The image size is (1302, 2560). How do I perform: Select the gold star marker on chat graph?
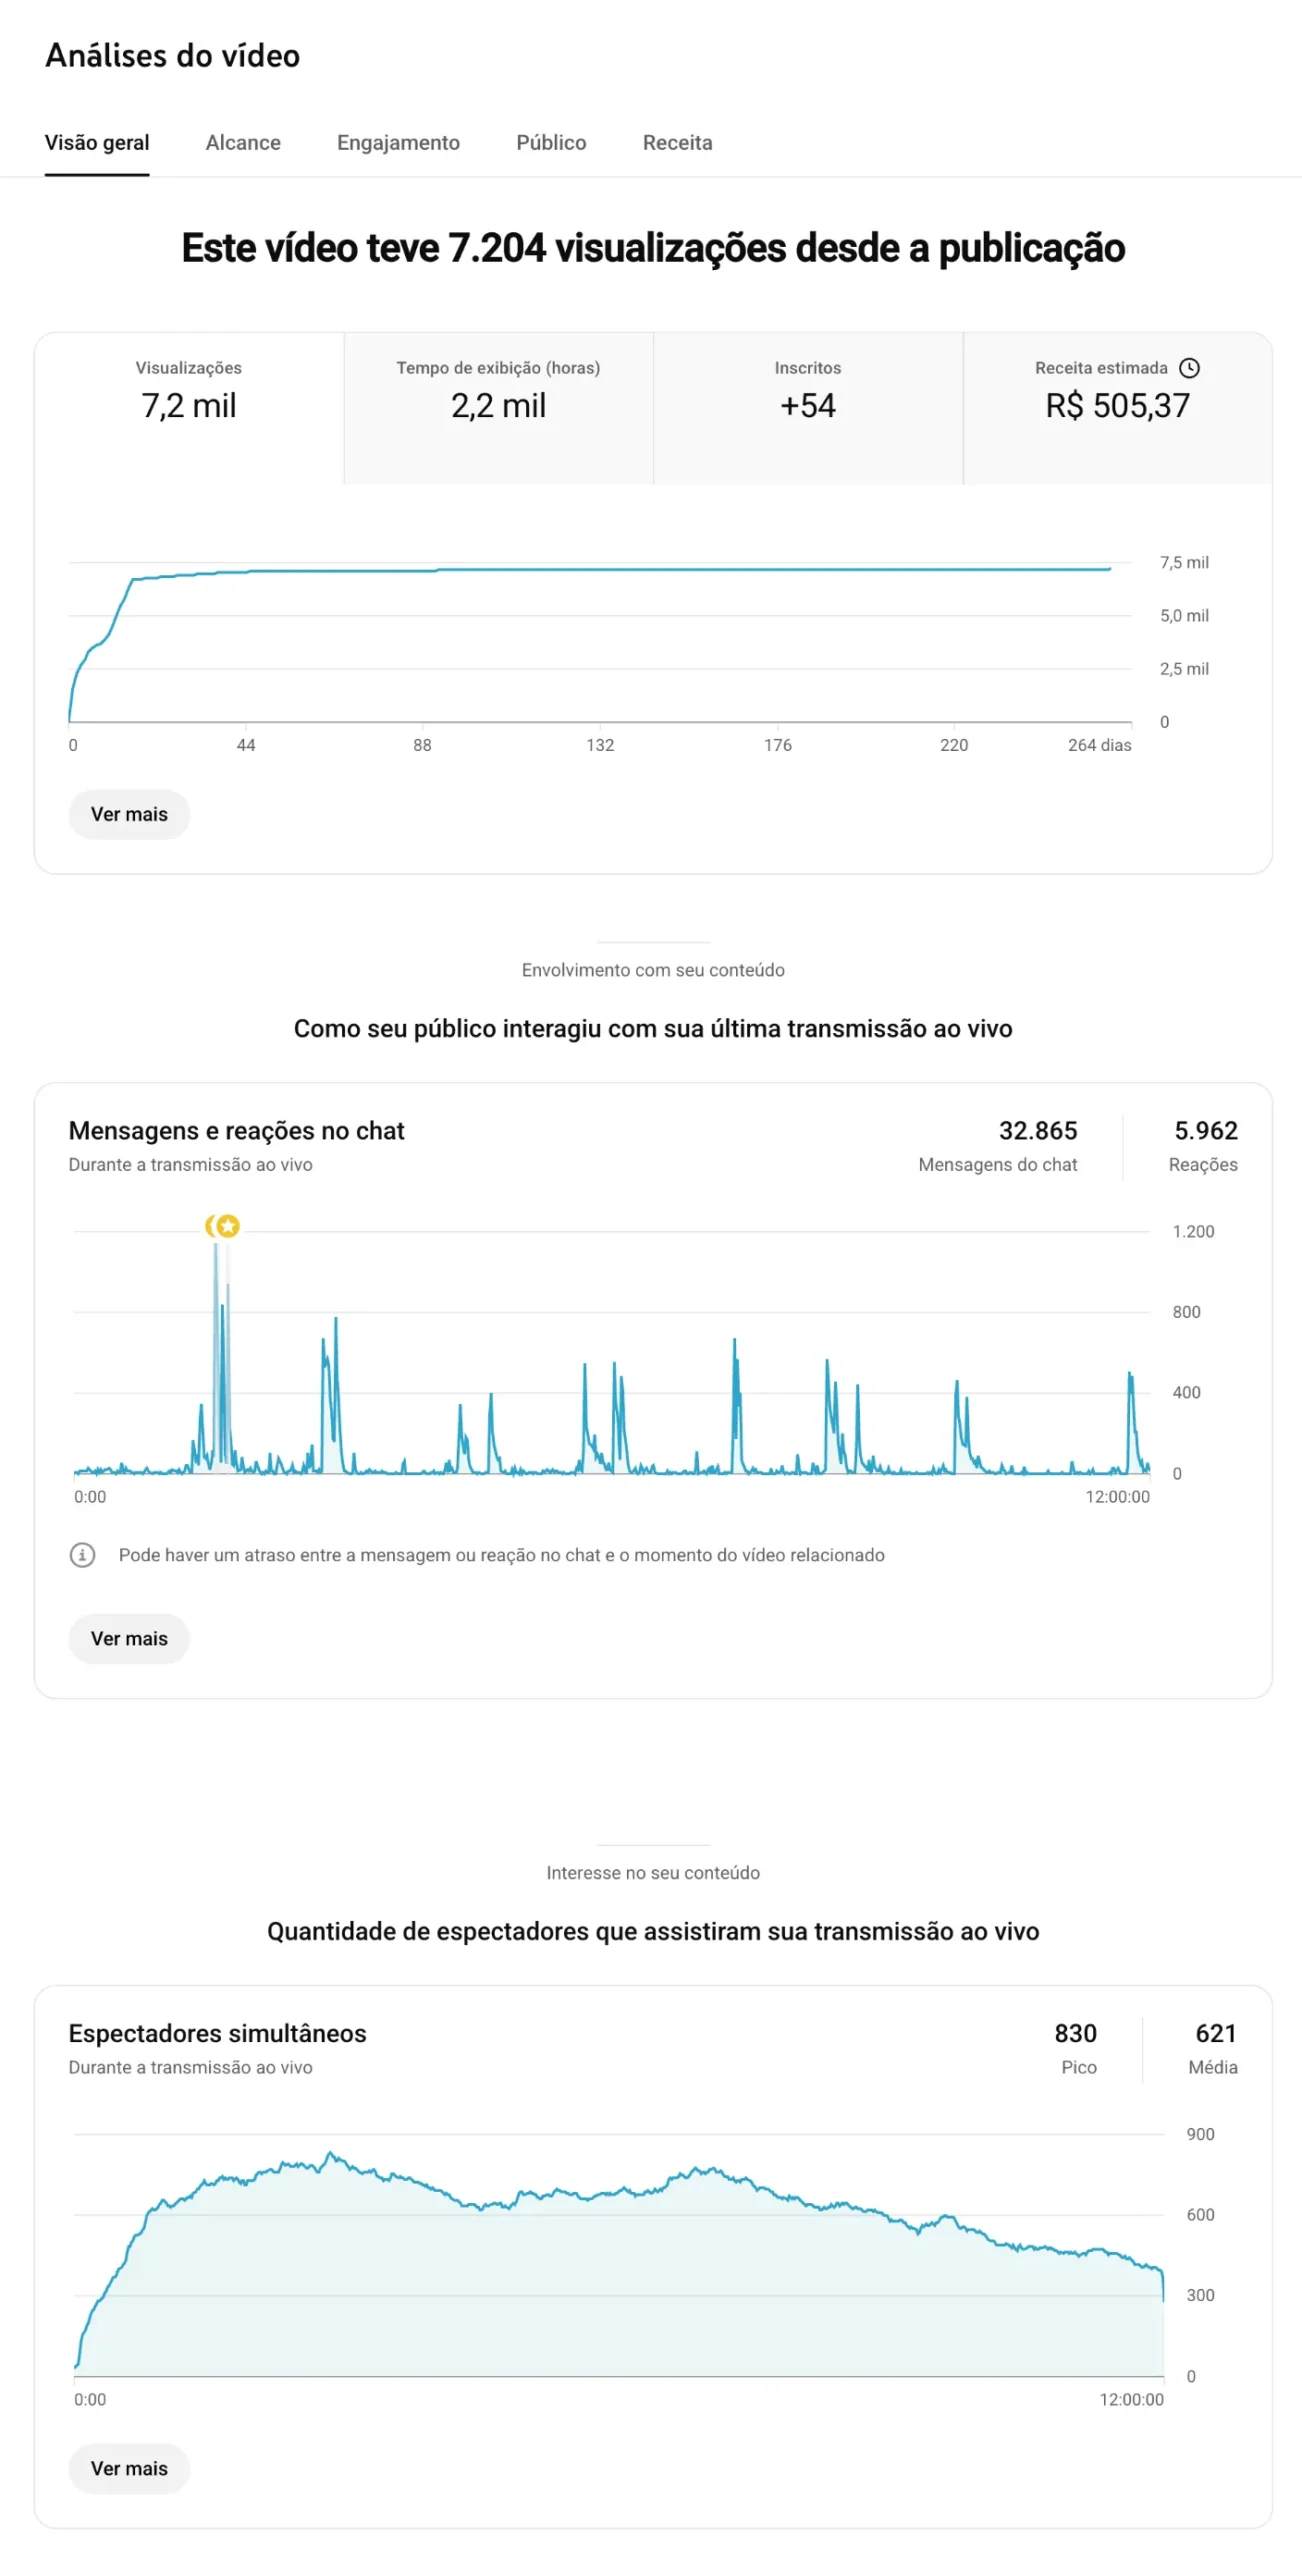pos(228,1226)
